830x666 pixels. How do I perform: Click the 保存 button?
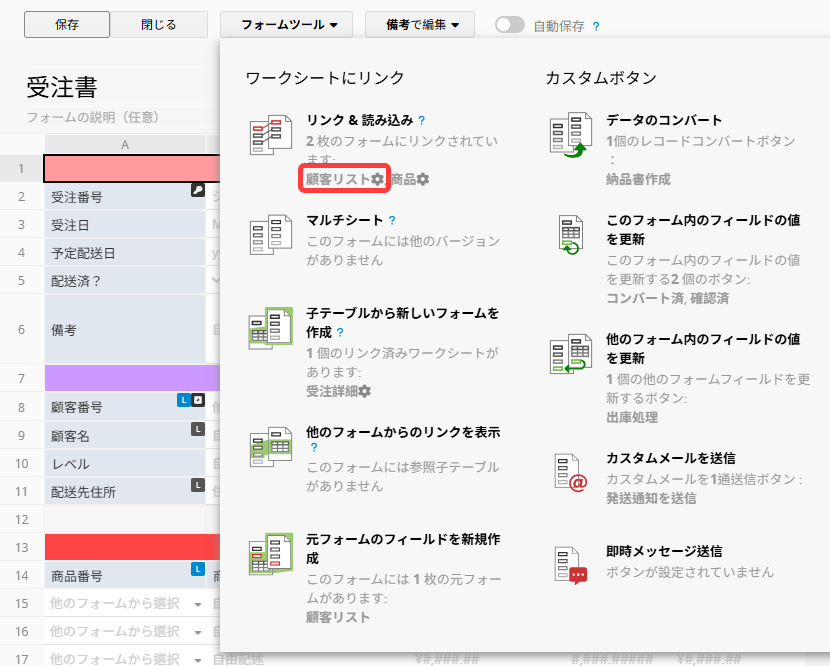tap(67, 25)
